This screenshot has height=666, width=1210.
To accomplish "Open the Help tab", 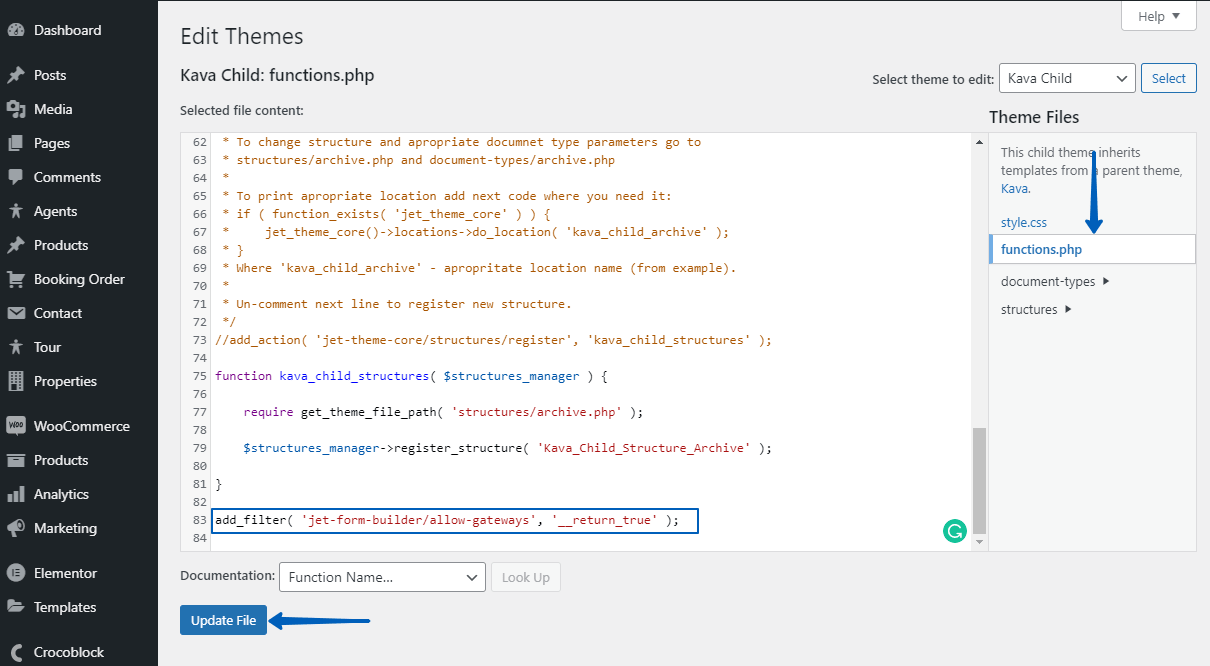I will pos(1158,16).
